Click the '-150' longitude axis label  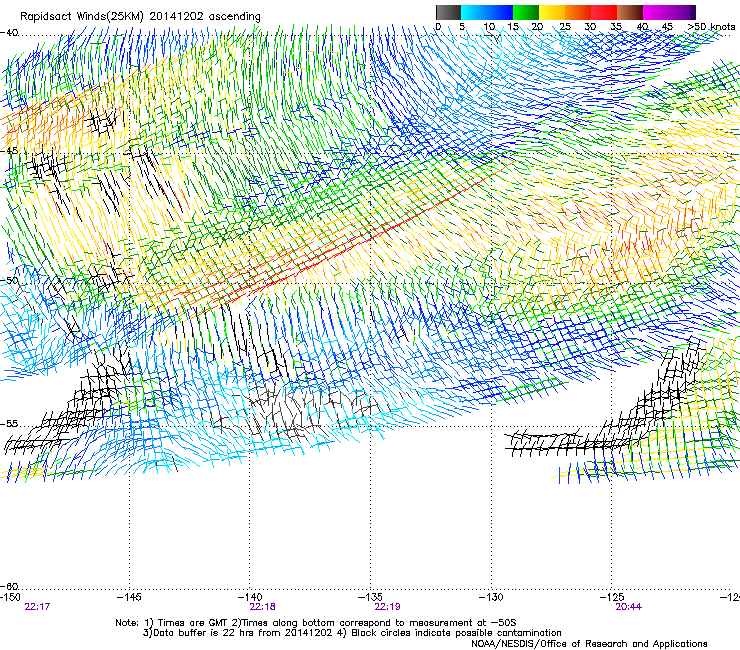(x=10, y=597)
